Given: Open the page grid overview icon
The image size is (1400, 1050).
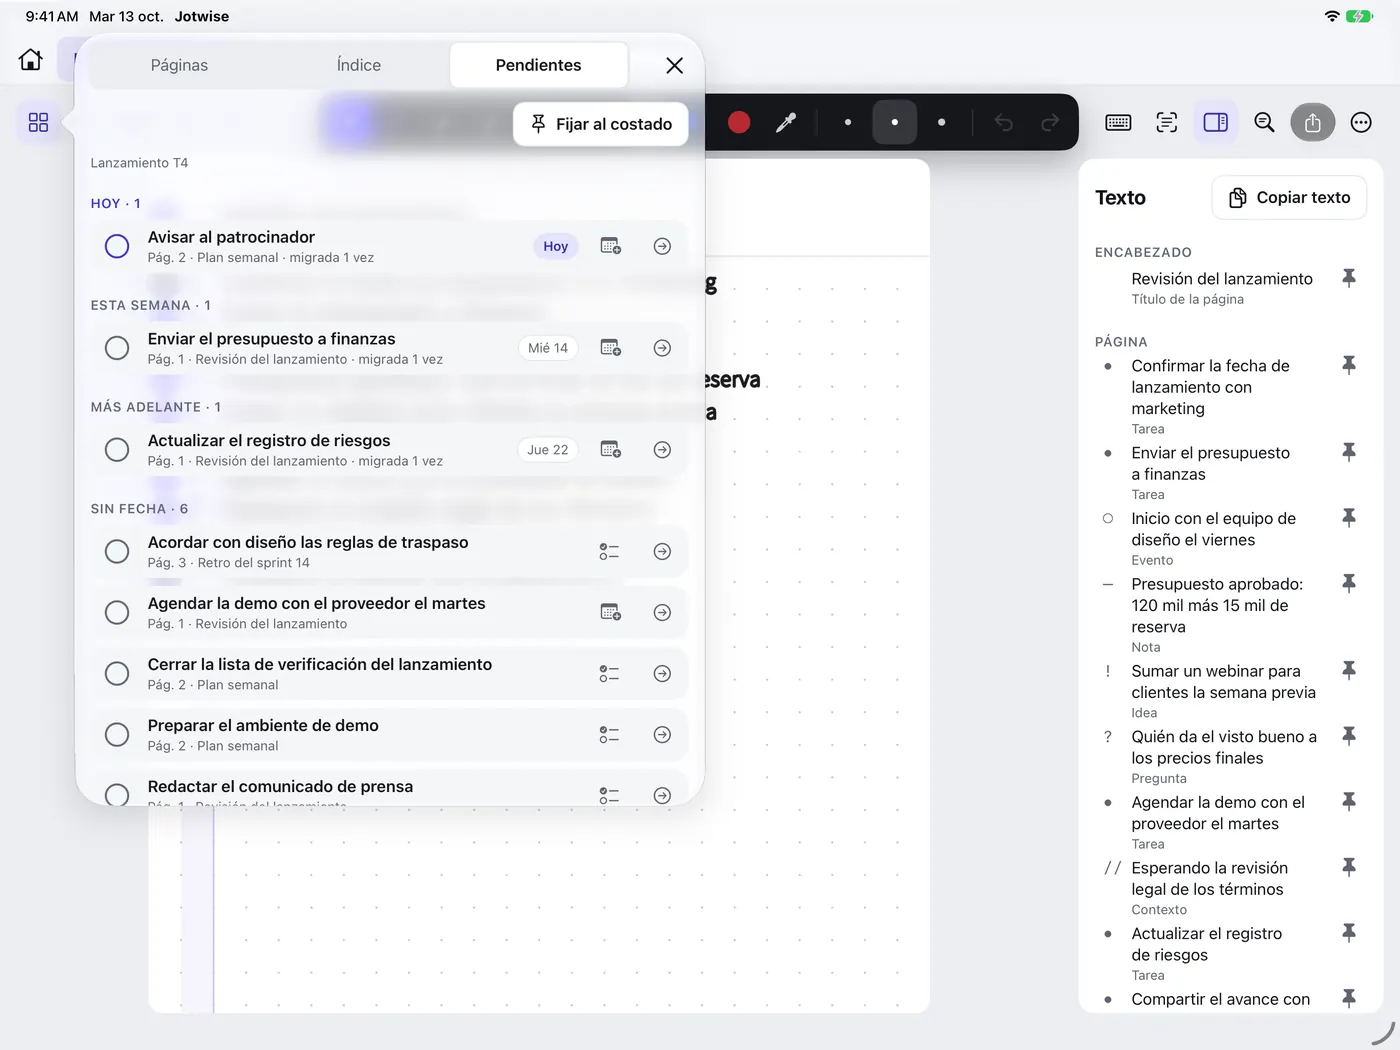Looking at the screenshot, I should 38,122.
